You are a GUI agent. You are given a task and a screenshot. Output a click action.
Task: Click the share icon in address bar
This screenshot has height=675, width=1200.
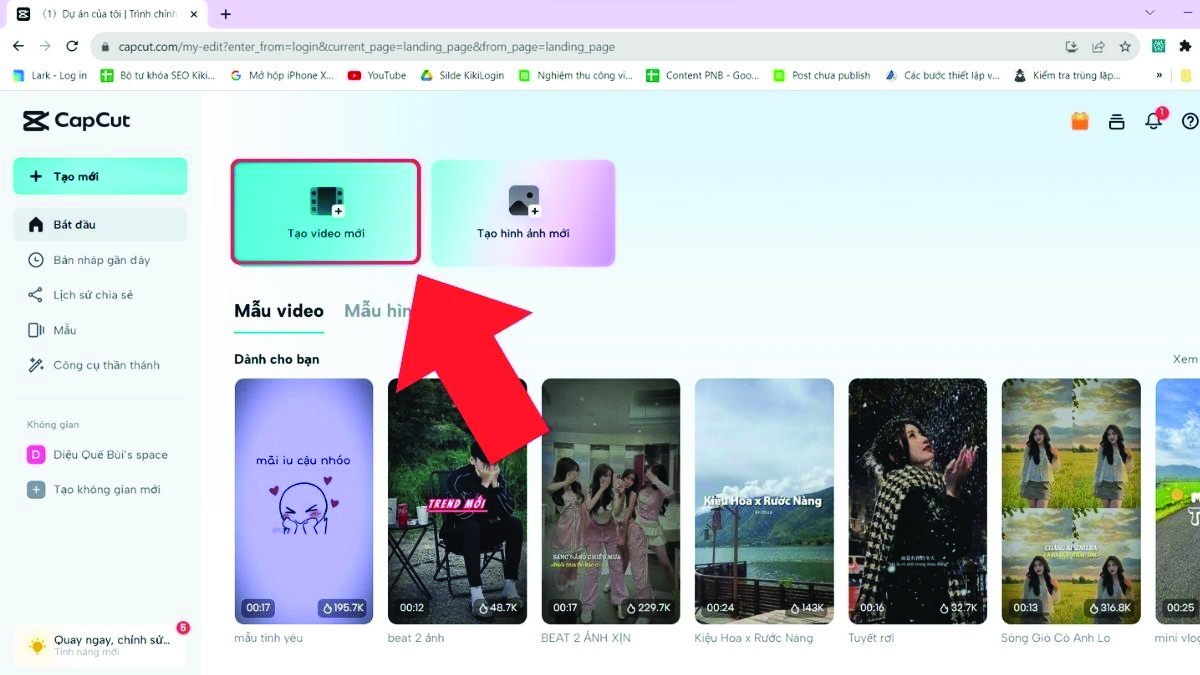coord(1098,46)
